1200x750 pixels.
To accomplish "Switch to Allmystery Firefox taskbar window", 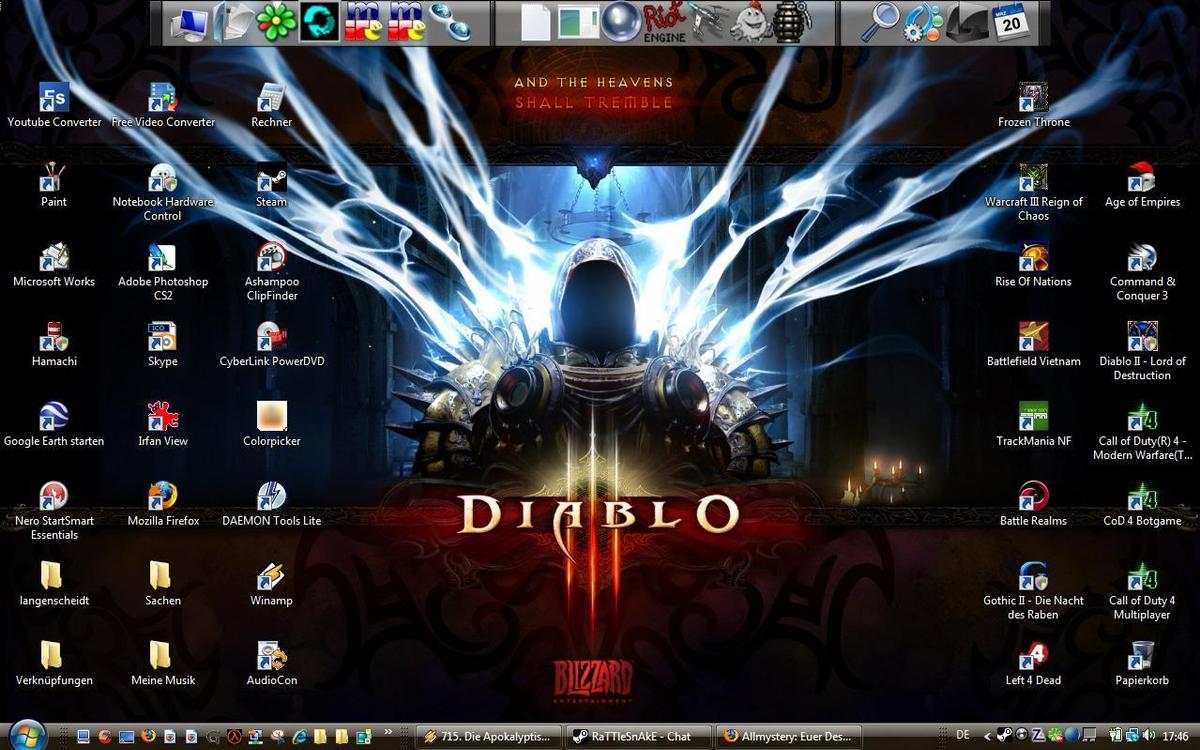I will [787, 736].
